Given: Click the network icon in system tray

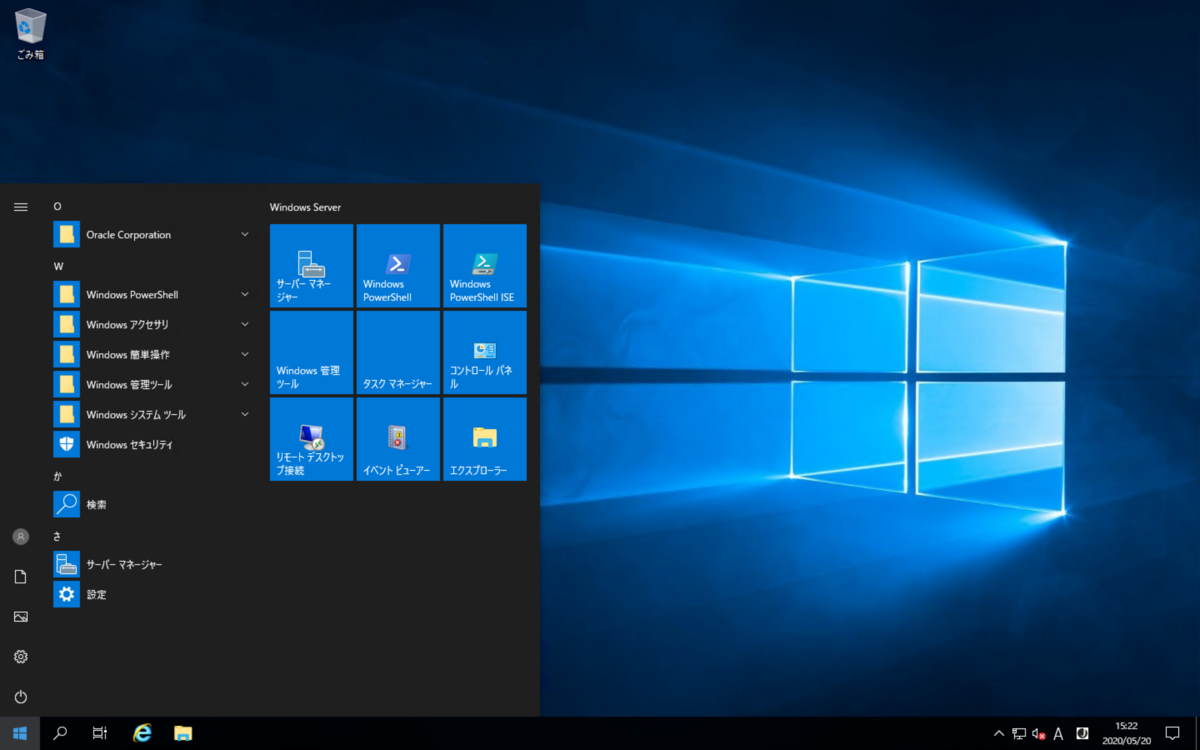Looking at the screenshot, I should (x=1019, y=734).
